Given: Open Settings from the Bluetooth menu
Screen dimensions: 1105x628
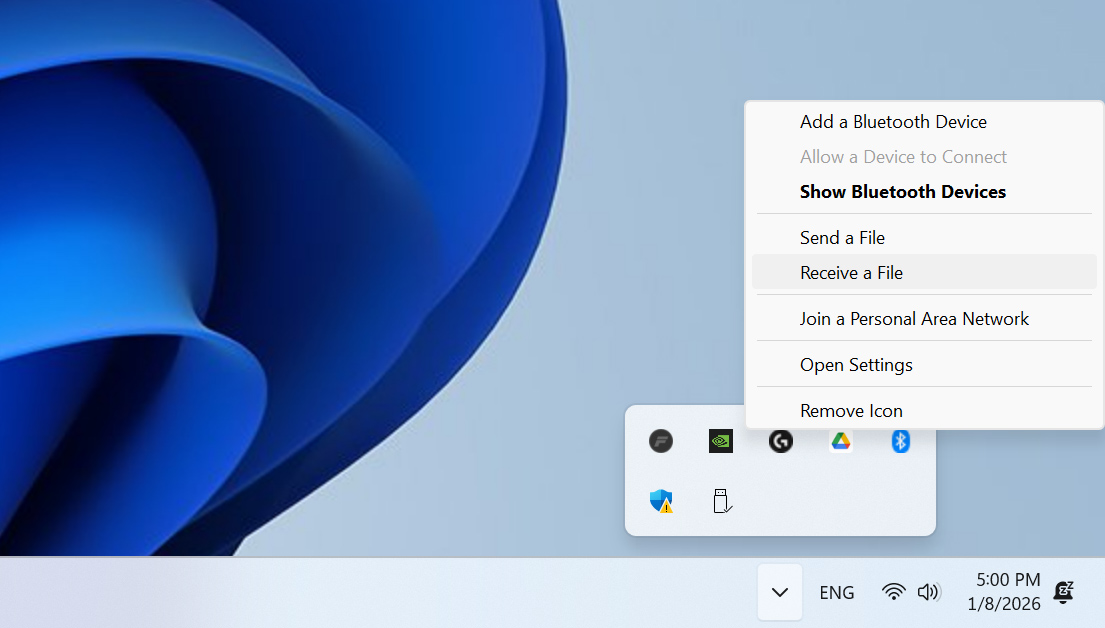Looking at the screenshot, I should (856, 364).
